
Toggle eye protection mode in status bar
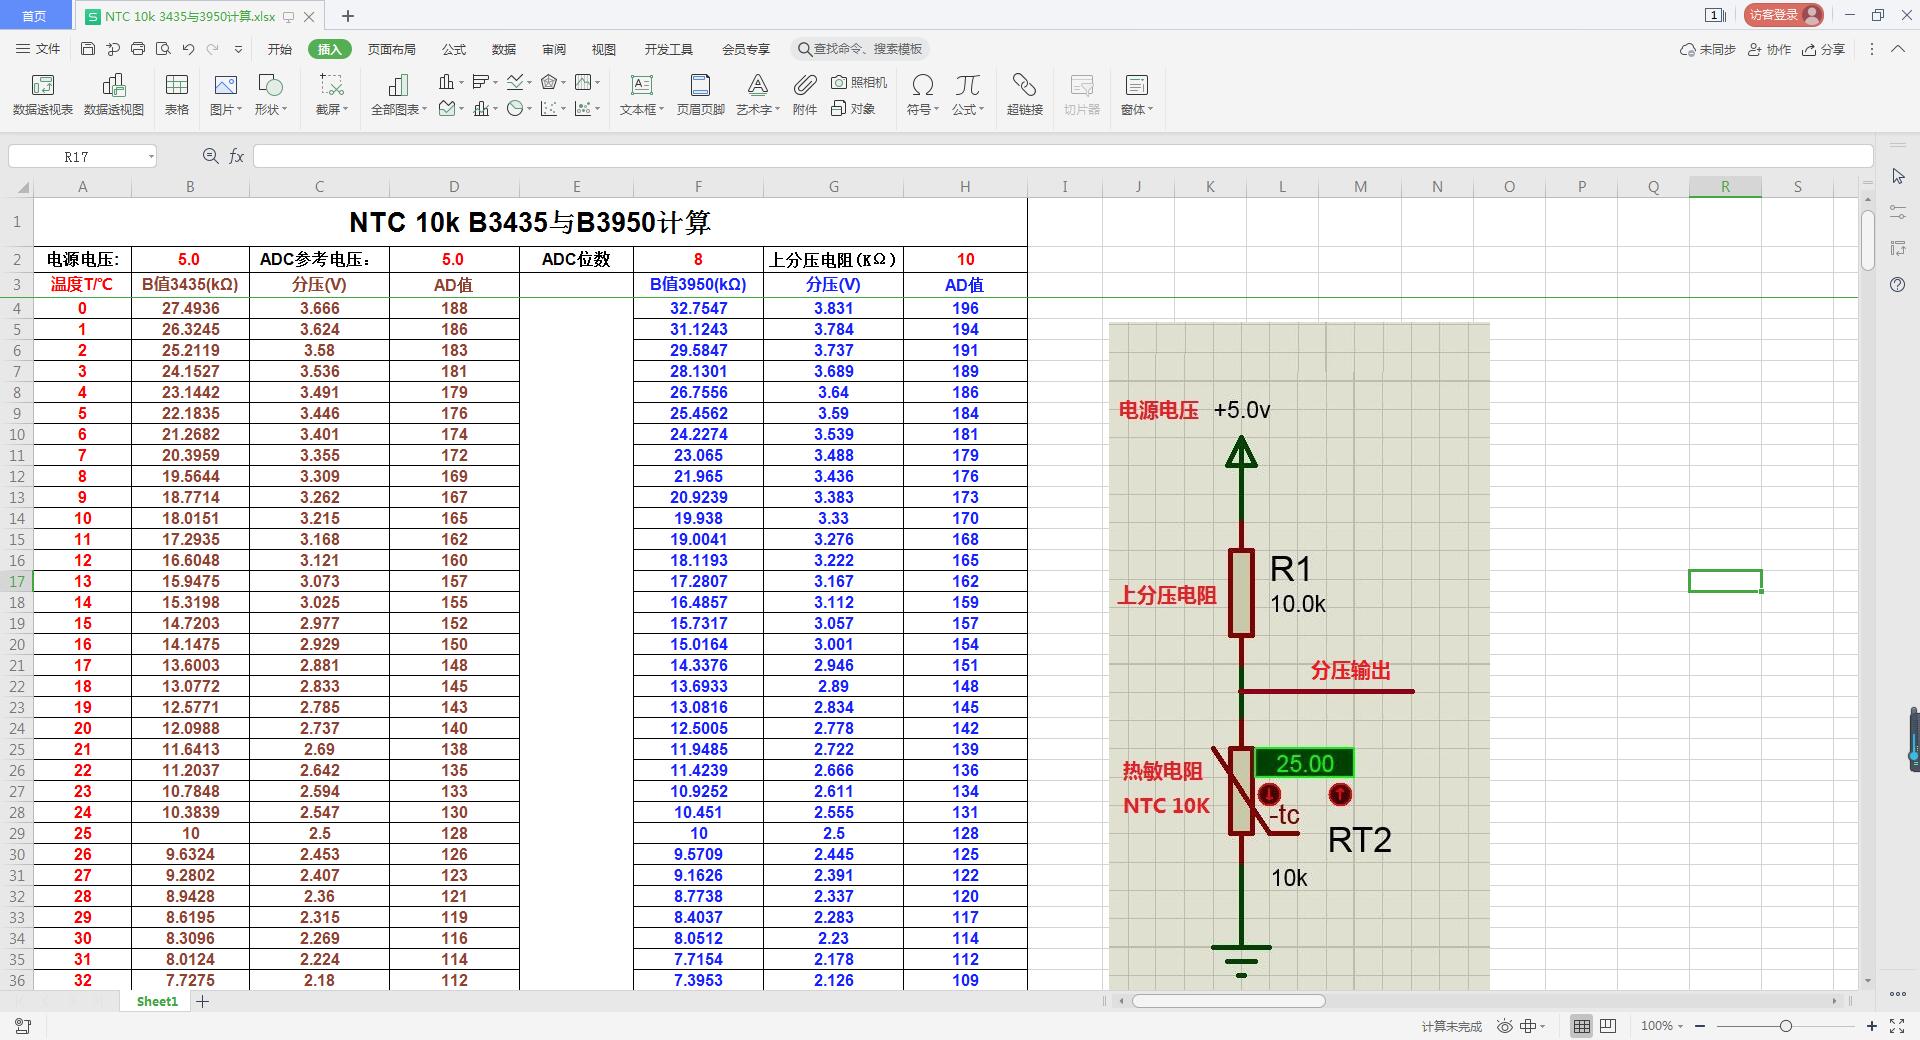[x=1504, y=1026]
